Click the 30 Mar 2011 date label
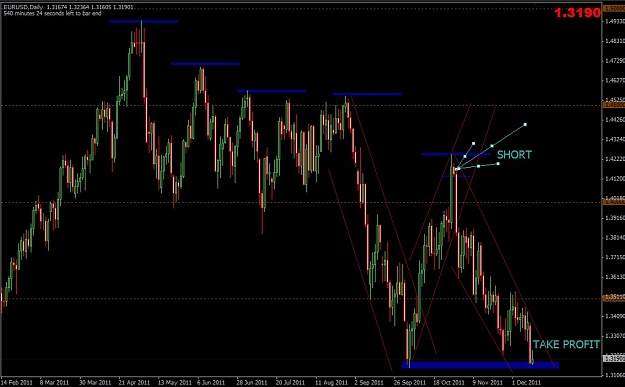The width and height of the screenshot is (625, 387). (x=95, y=383)
